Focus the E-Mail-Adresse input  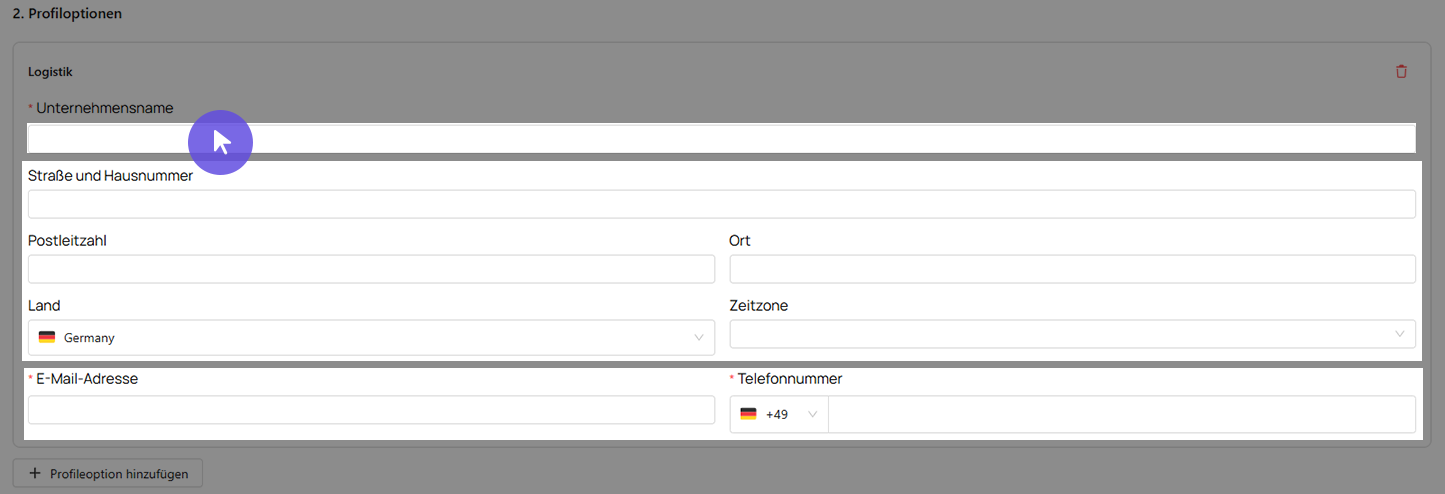point(371,410)
